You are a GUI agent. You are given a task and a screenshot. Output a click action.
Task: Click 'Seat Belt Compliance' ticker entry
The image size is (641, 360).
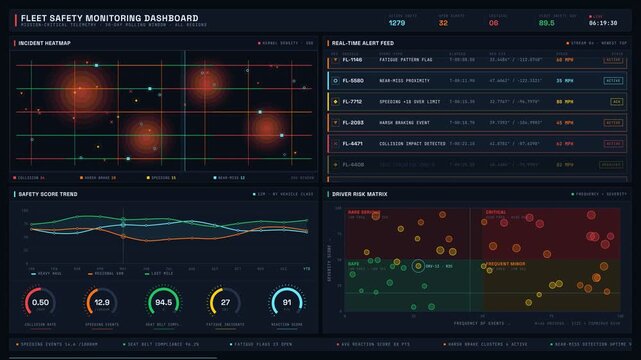161,344
